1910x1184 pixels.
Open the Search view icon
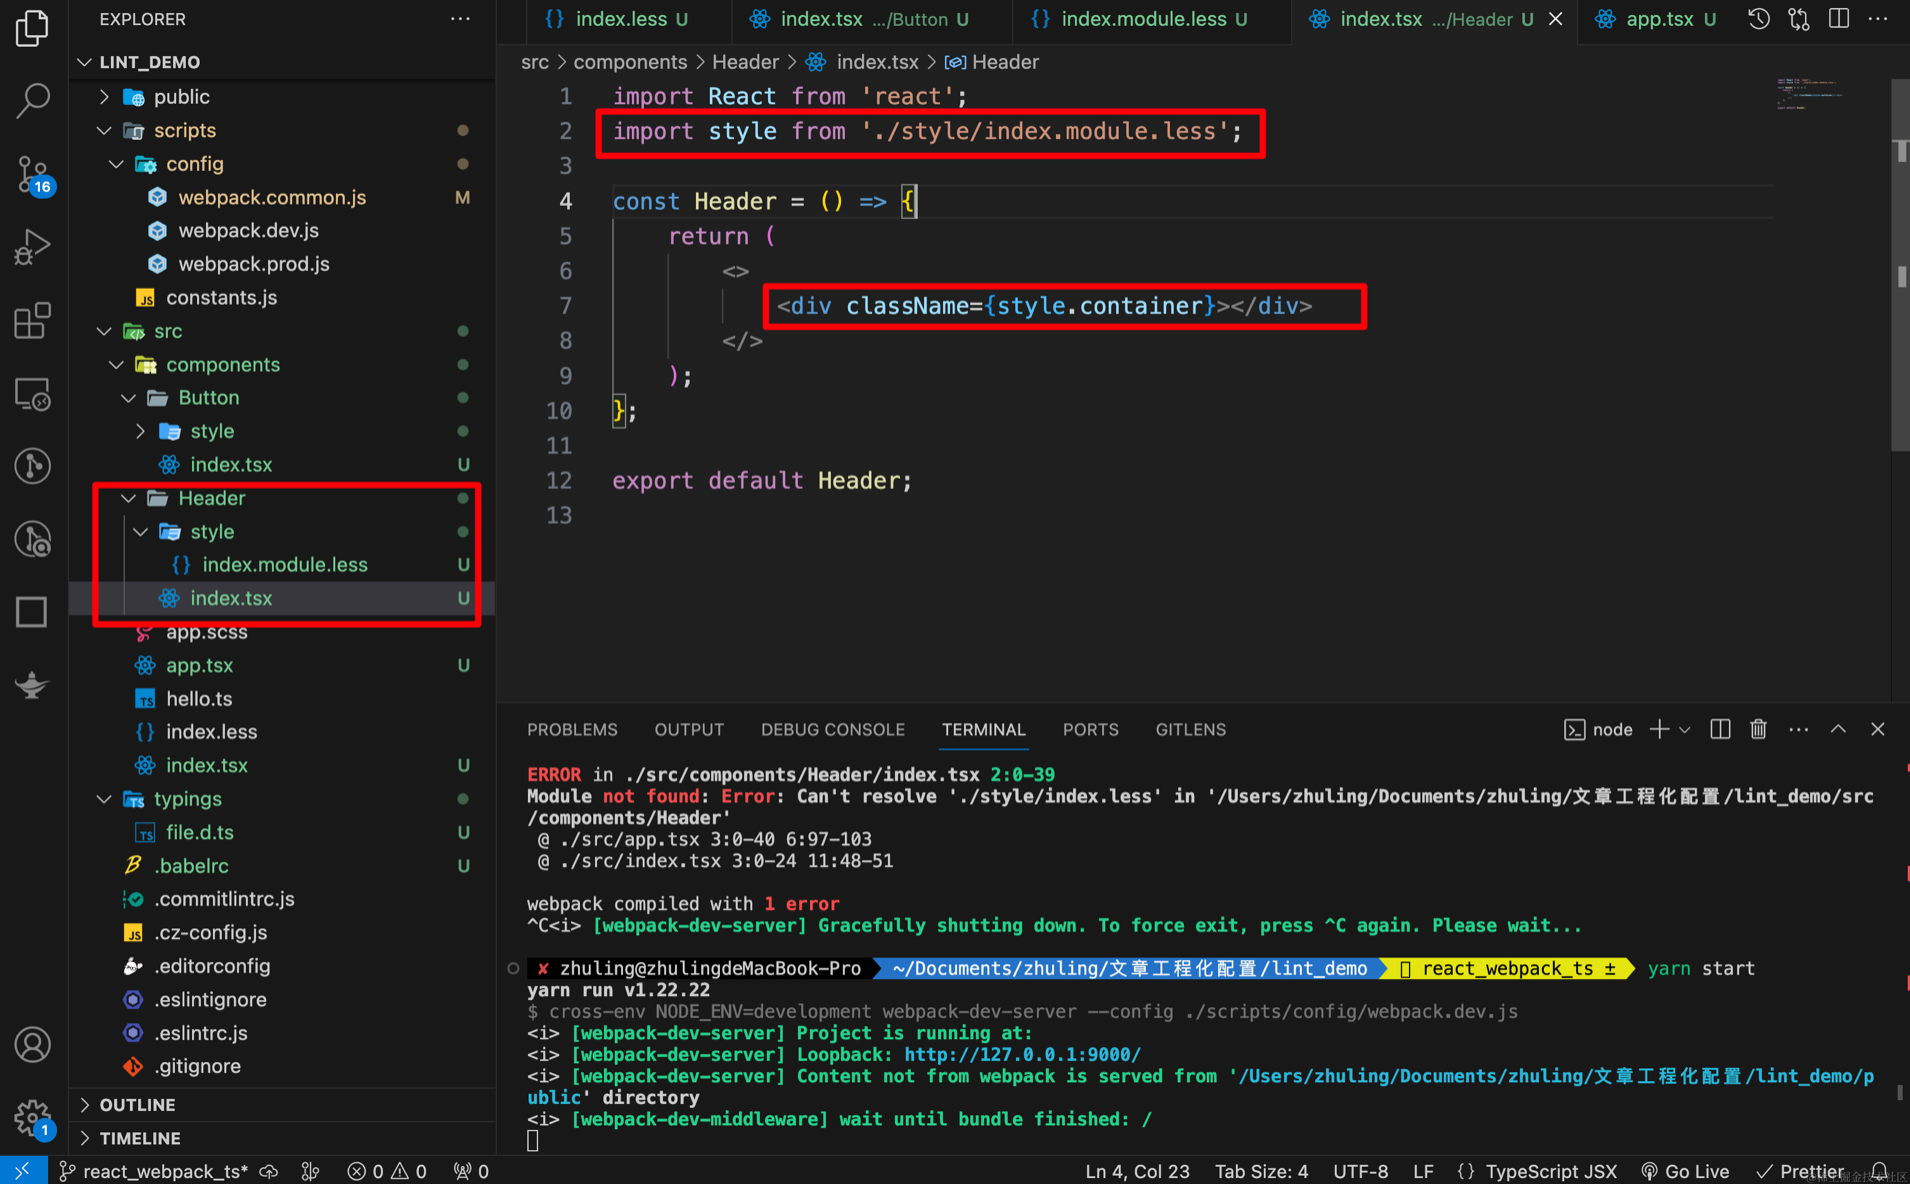tap(32, 99)
